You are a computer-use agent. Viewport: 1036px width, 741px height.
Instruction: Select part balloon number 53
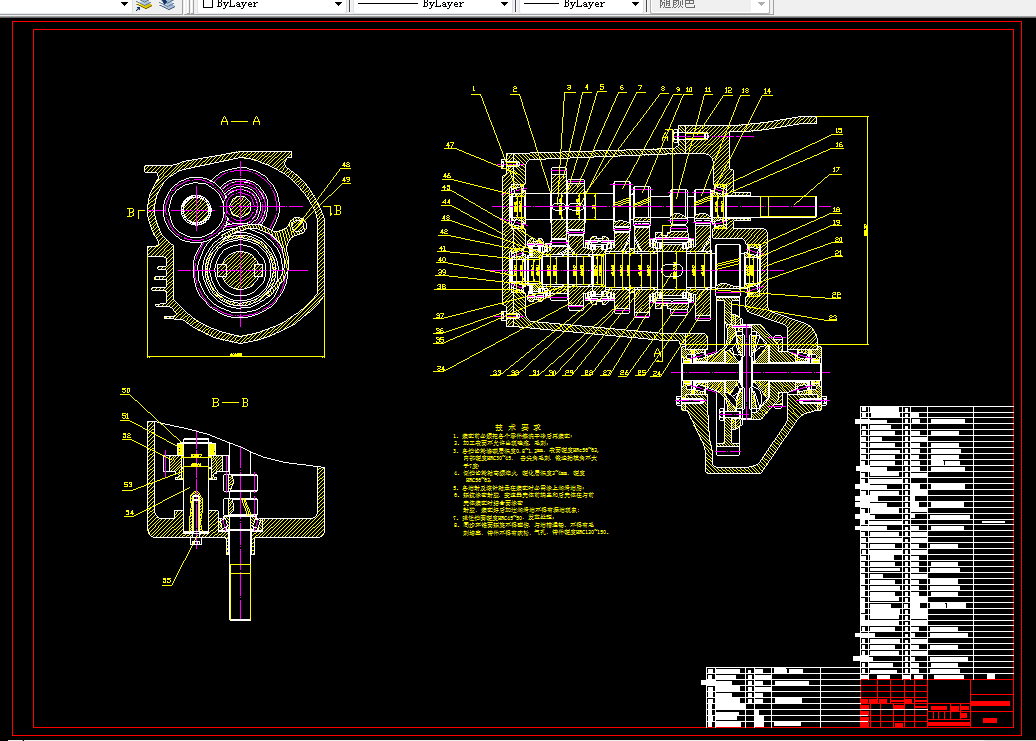click(x=128, y=485)
